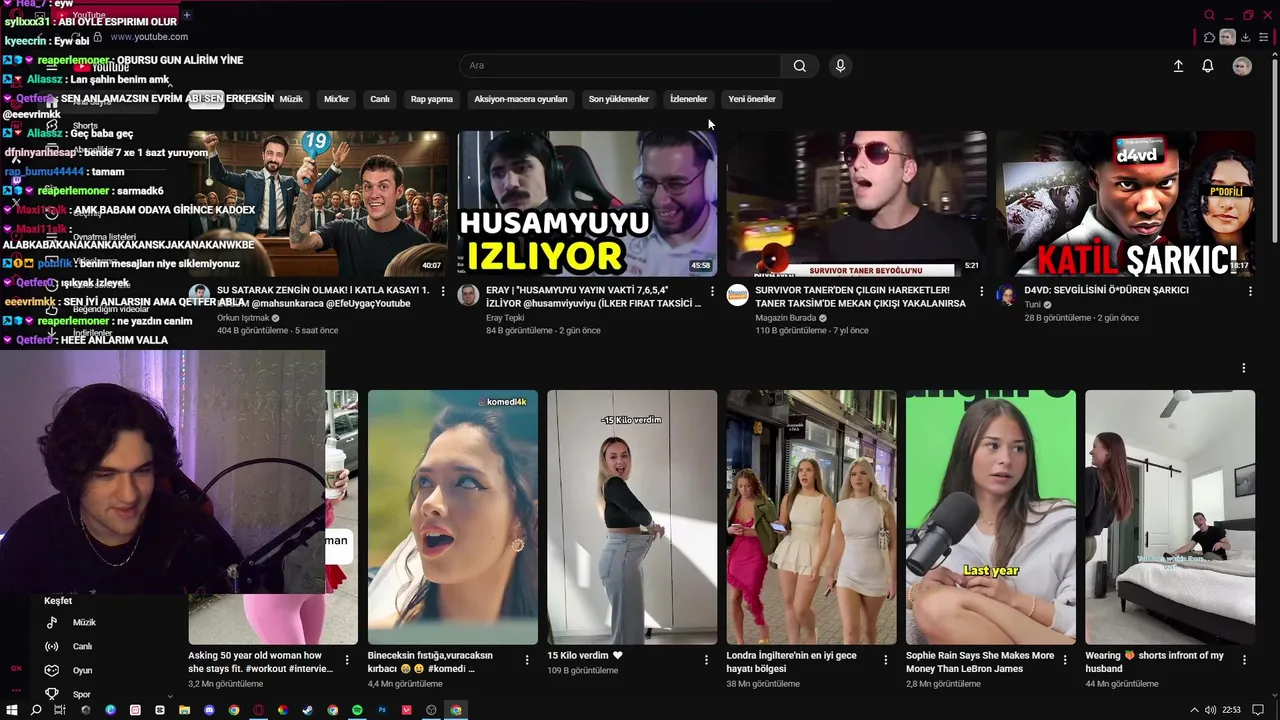This screenshot has height=720, width=1280.
Task: Select the Mix'ler filter chip
Action: click(336, 99)
